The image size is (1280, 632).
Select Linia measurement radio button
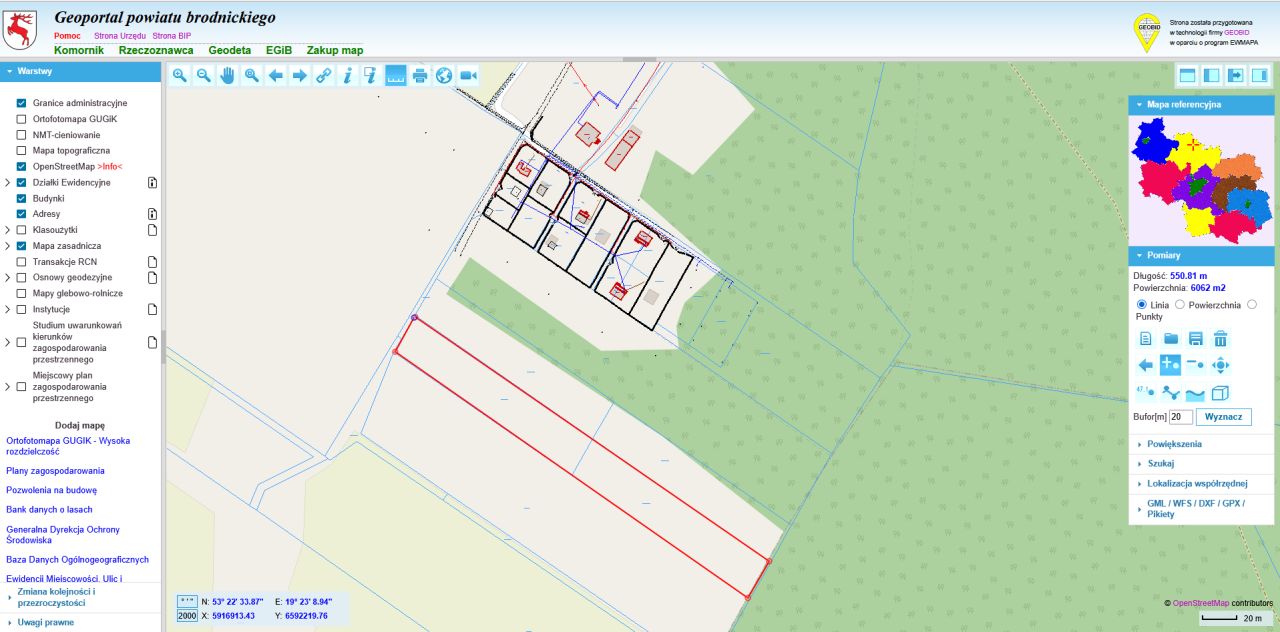click(1142, 304)
